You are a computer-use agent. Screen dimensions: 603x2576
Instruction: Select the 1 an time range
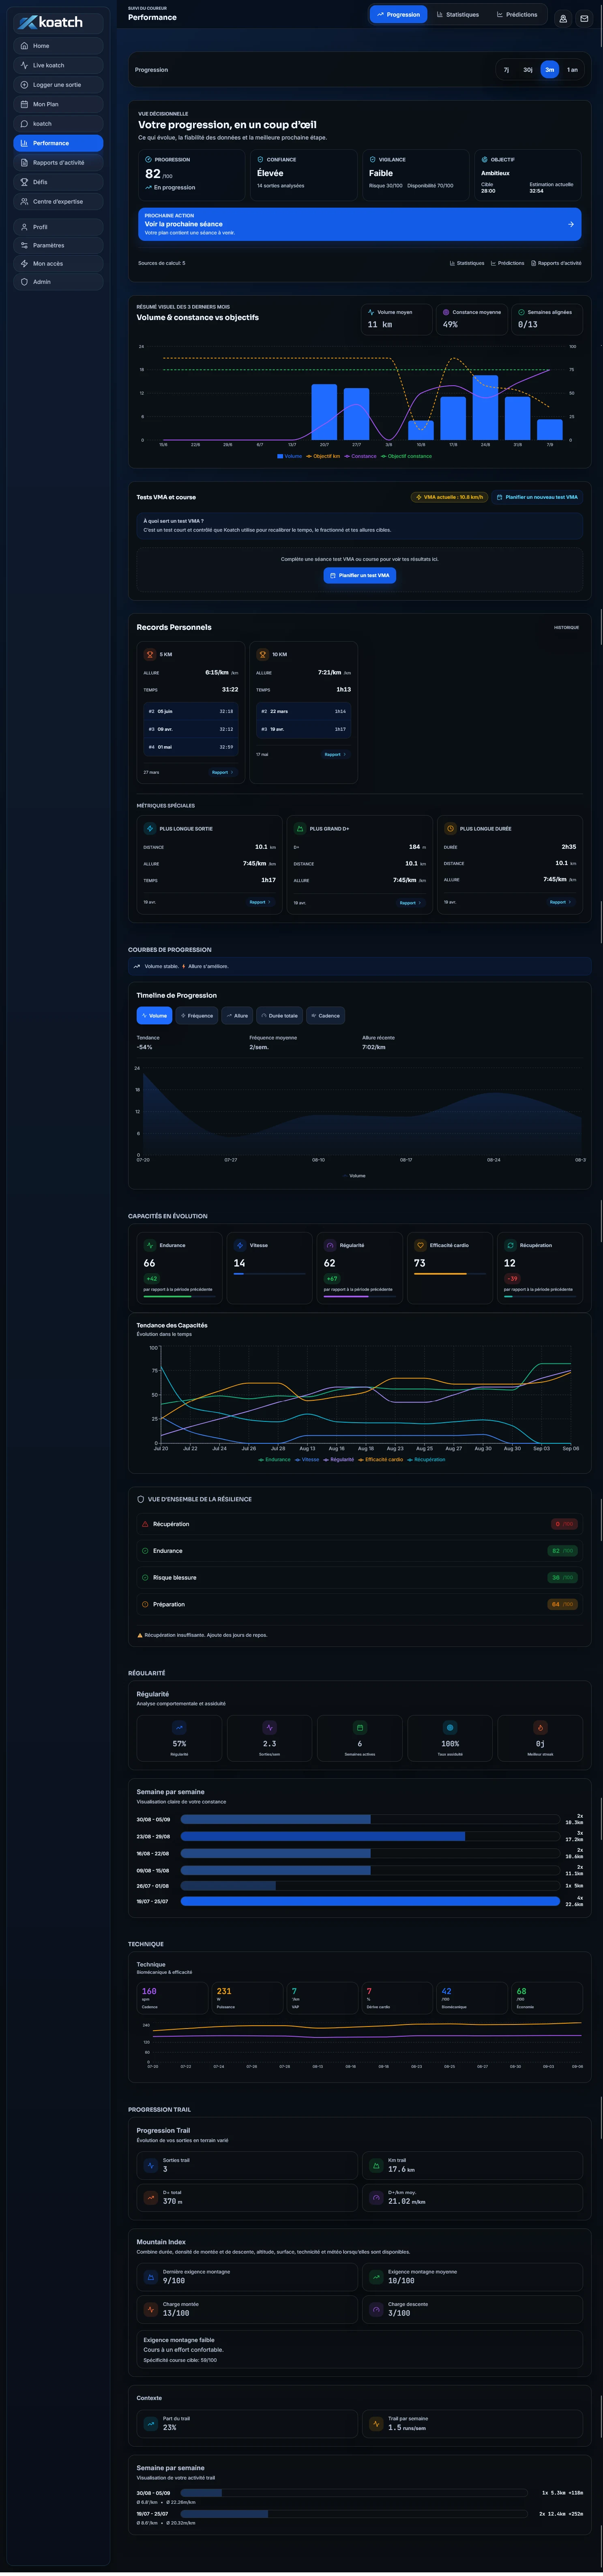click(572, 70)
